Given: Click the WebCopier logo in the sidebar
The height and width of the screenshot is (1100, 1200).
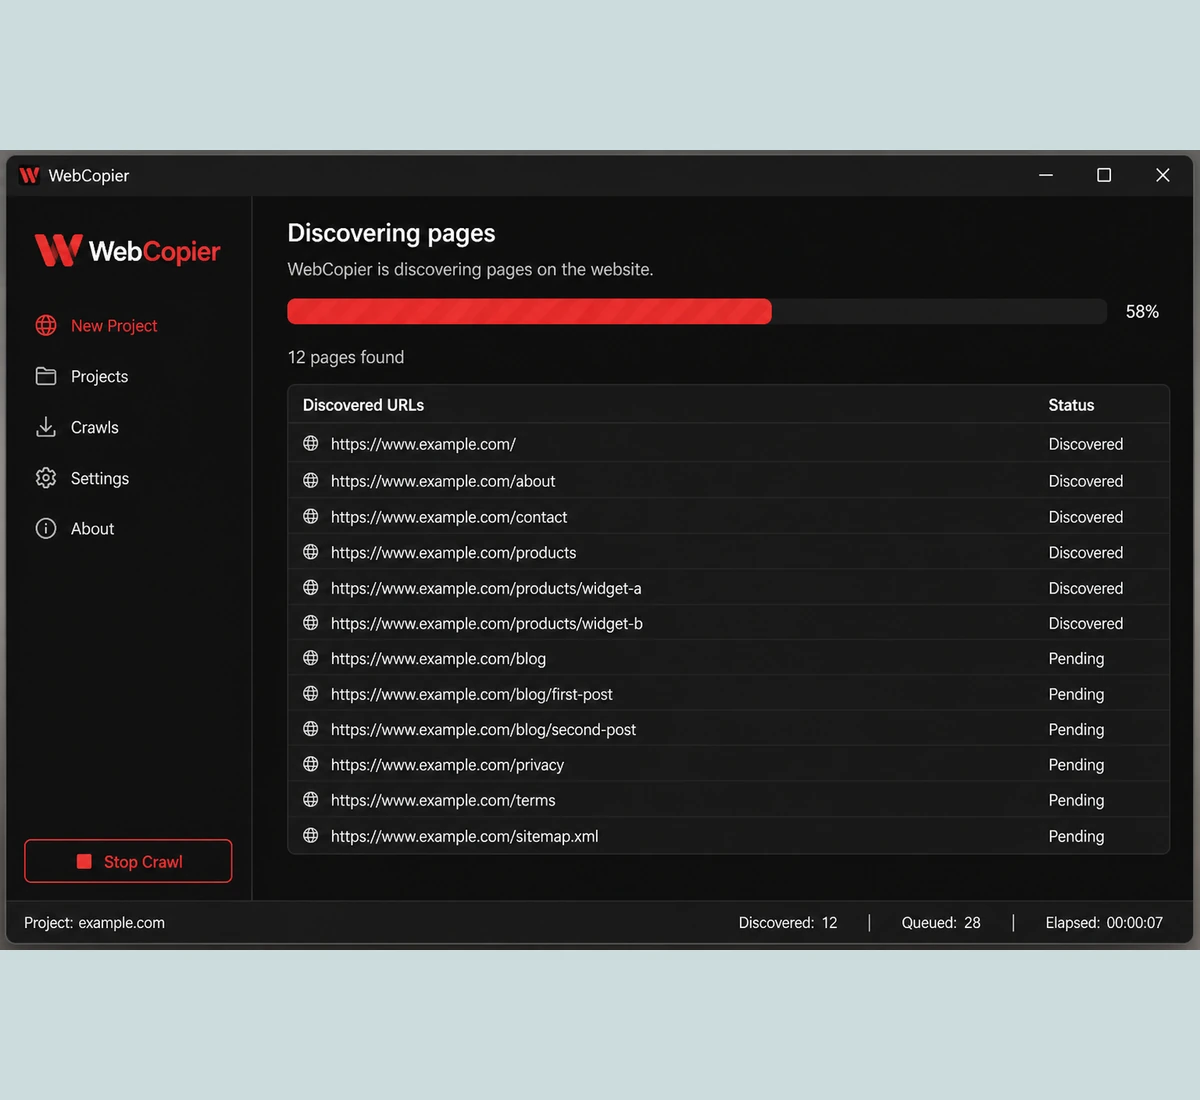Looking at the screenshot, I should click(x=127, y=250).
